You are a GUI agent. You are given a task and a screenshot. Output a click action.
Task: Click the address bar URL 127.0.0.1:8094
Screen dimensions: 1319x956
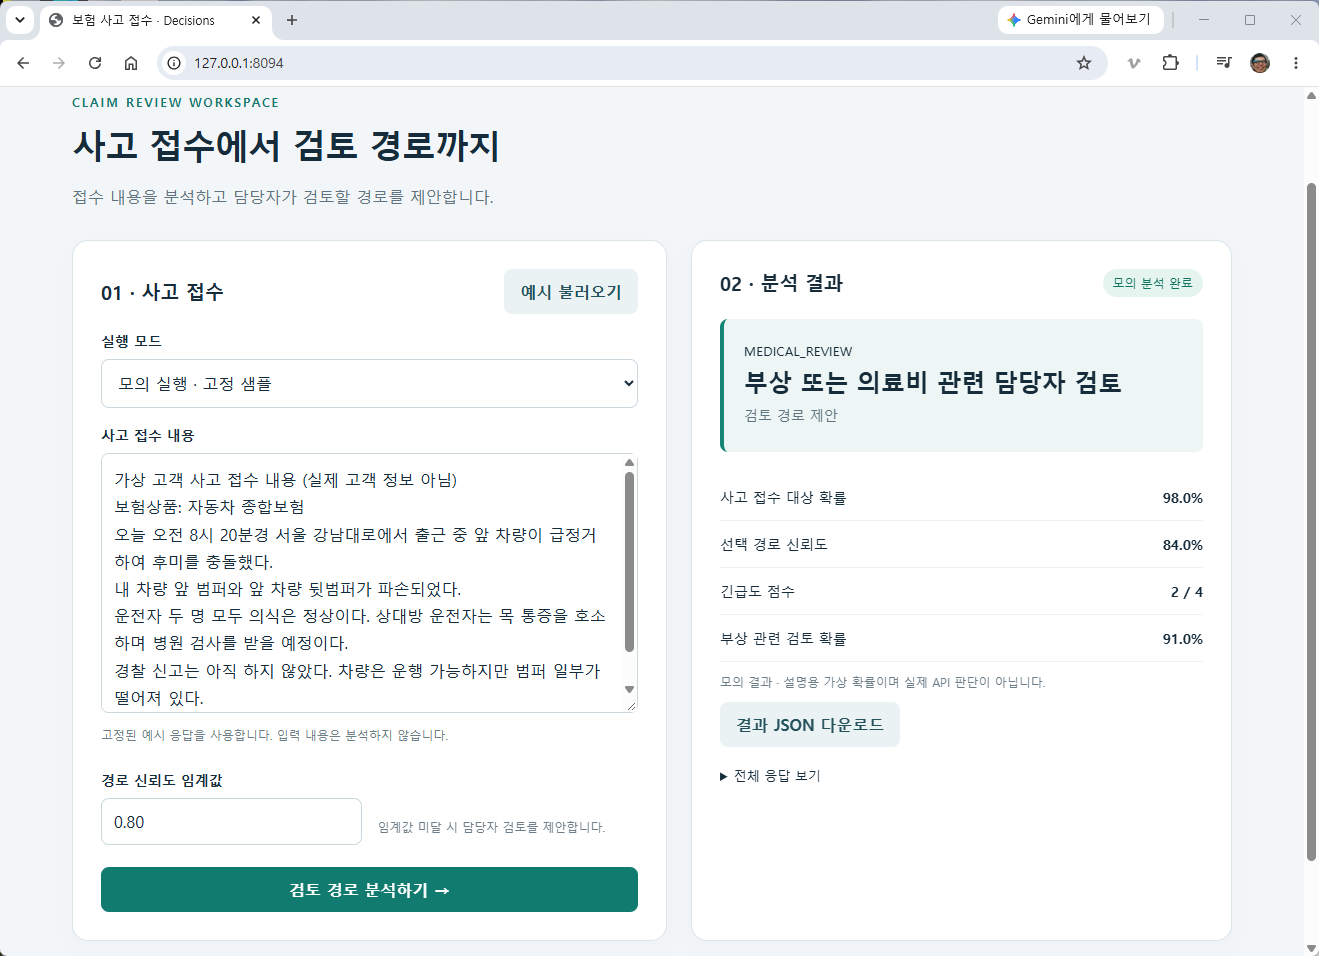pos(239,63)
